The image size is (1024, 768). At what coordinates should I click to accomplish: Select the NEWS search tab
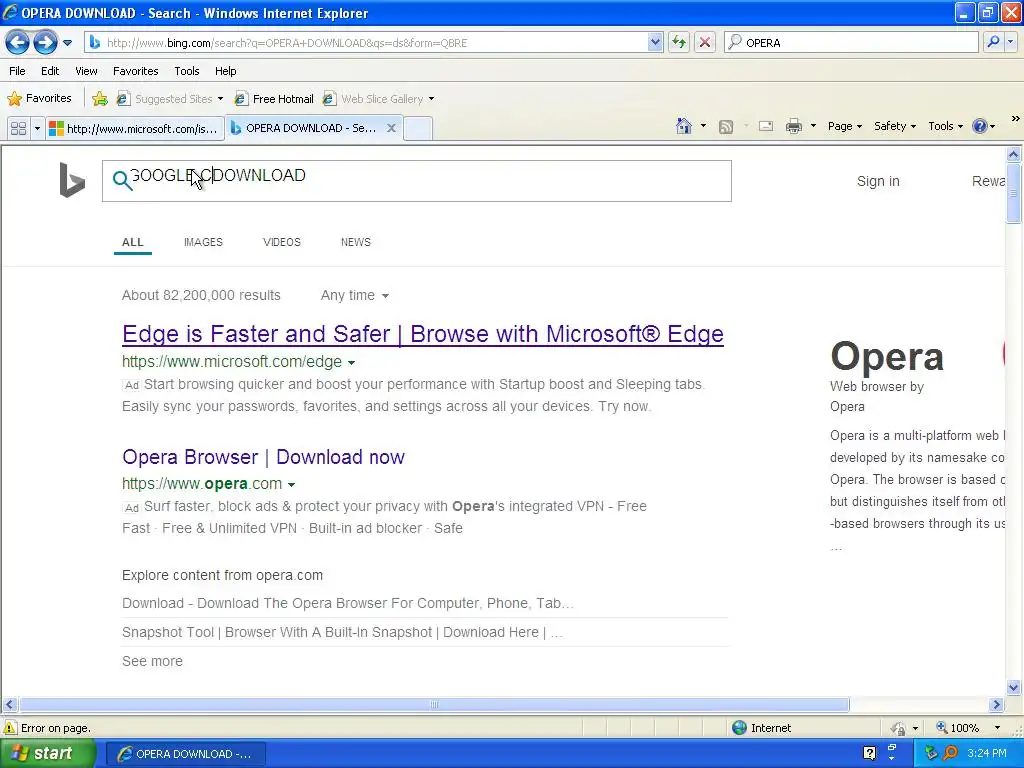[x=356, y=242]
